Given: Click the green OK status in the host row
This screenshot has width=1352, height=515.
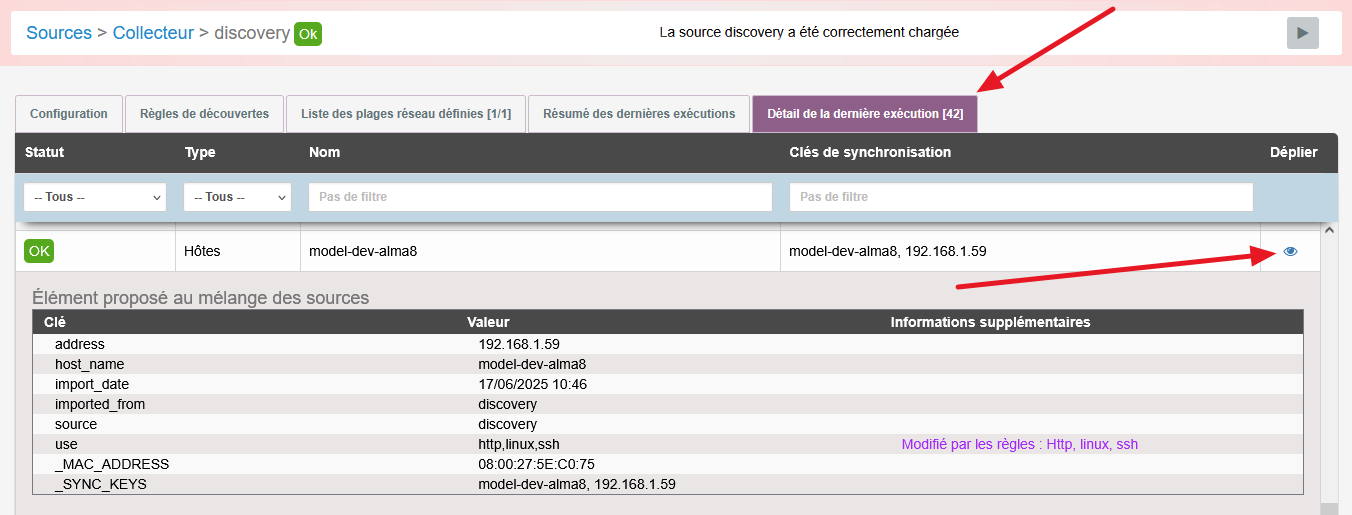Looking at the screenshot, I should point(39,252).
